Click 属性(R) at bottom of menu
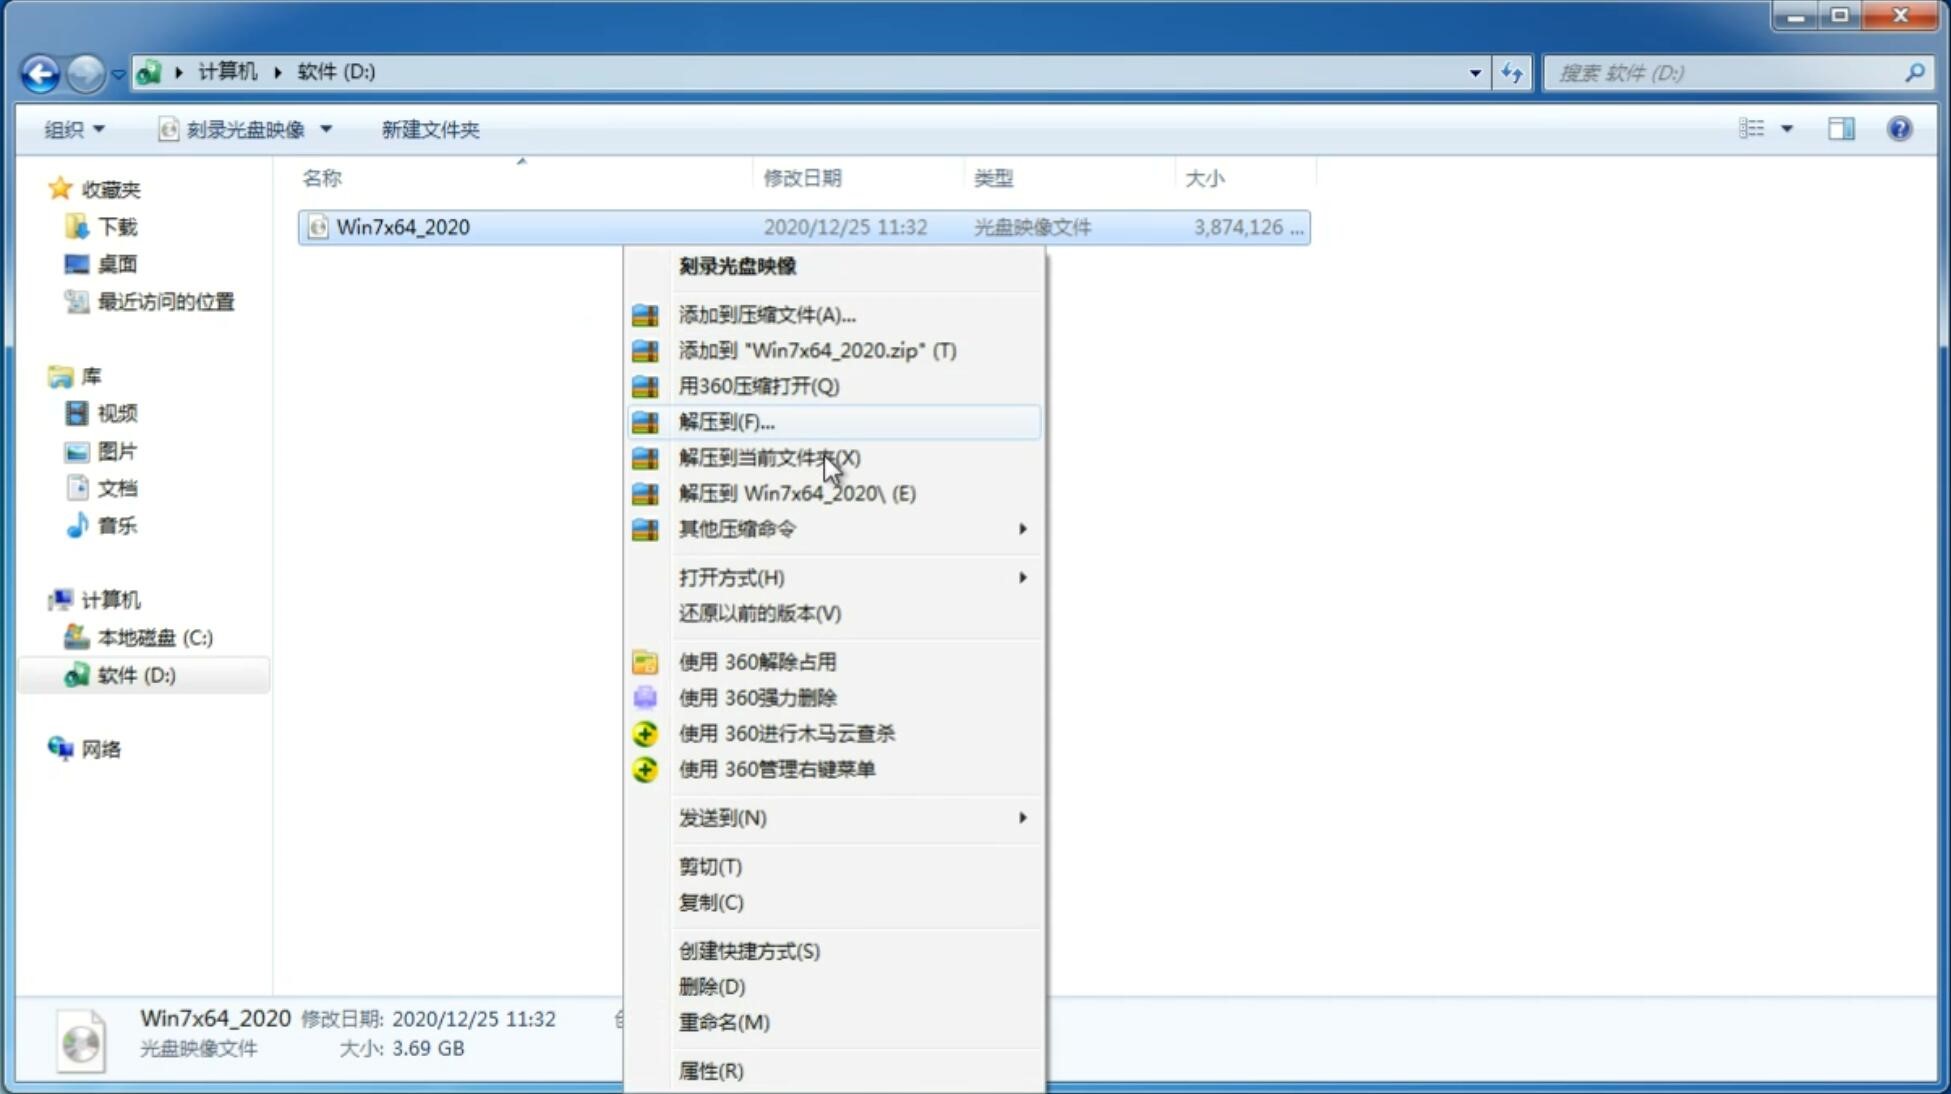 [710, 1070]
